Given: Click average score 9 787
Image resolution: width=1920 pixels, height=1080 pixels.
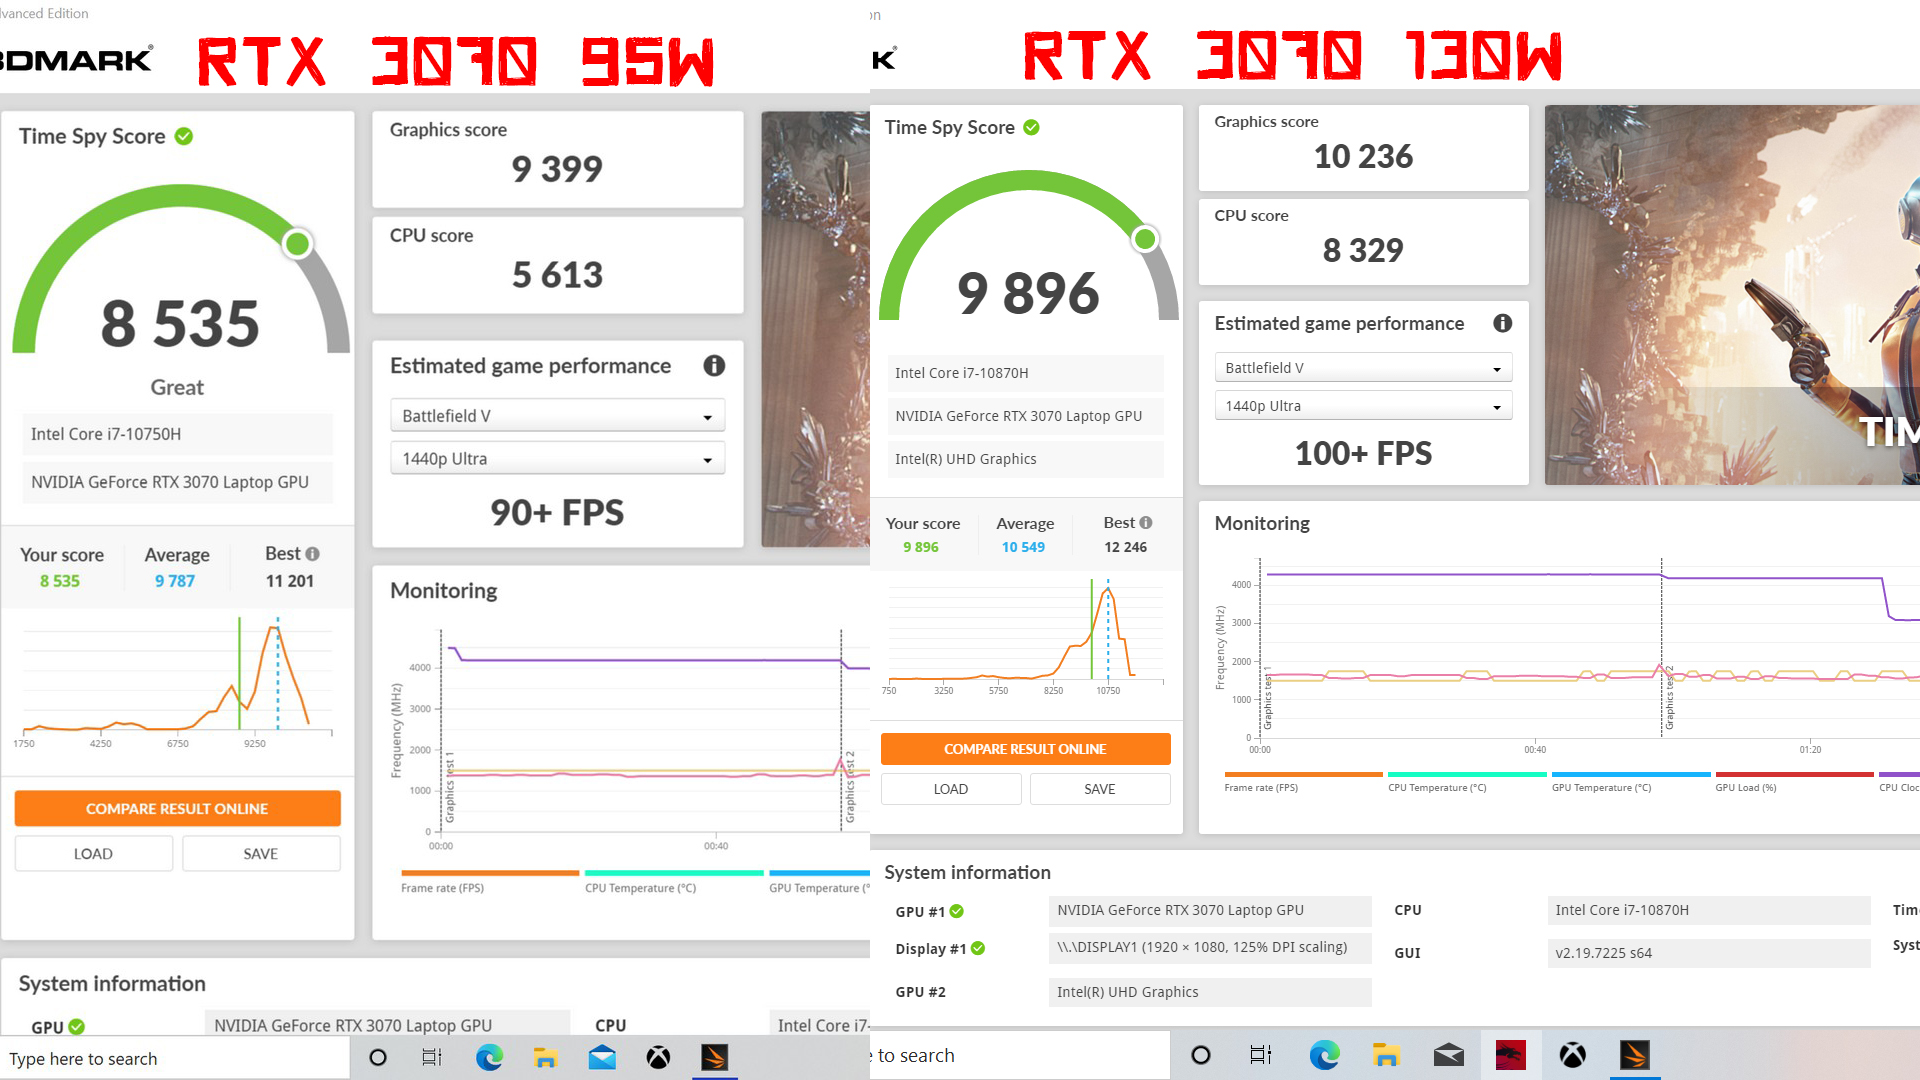Looking at the screenshot, I should coord(175,581).
